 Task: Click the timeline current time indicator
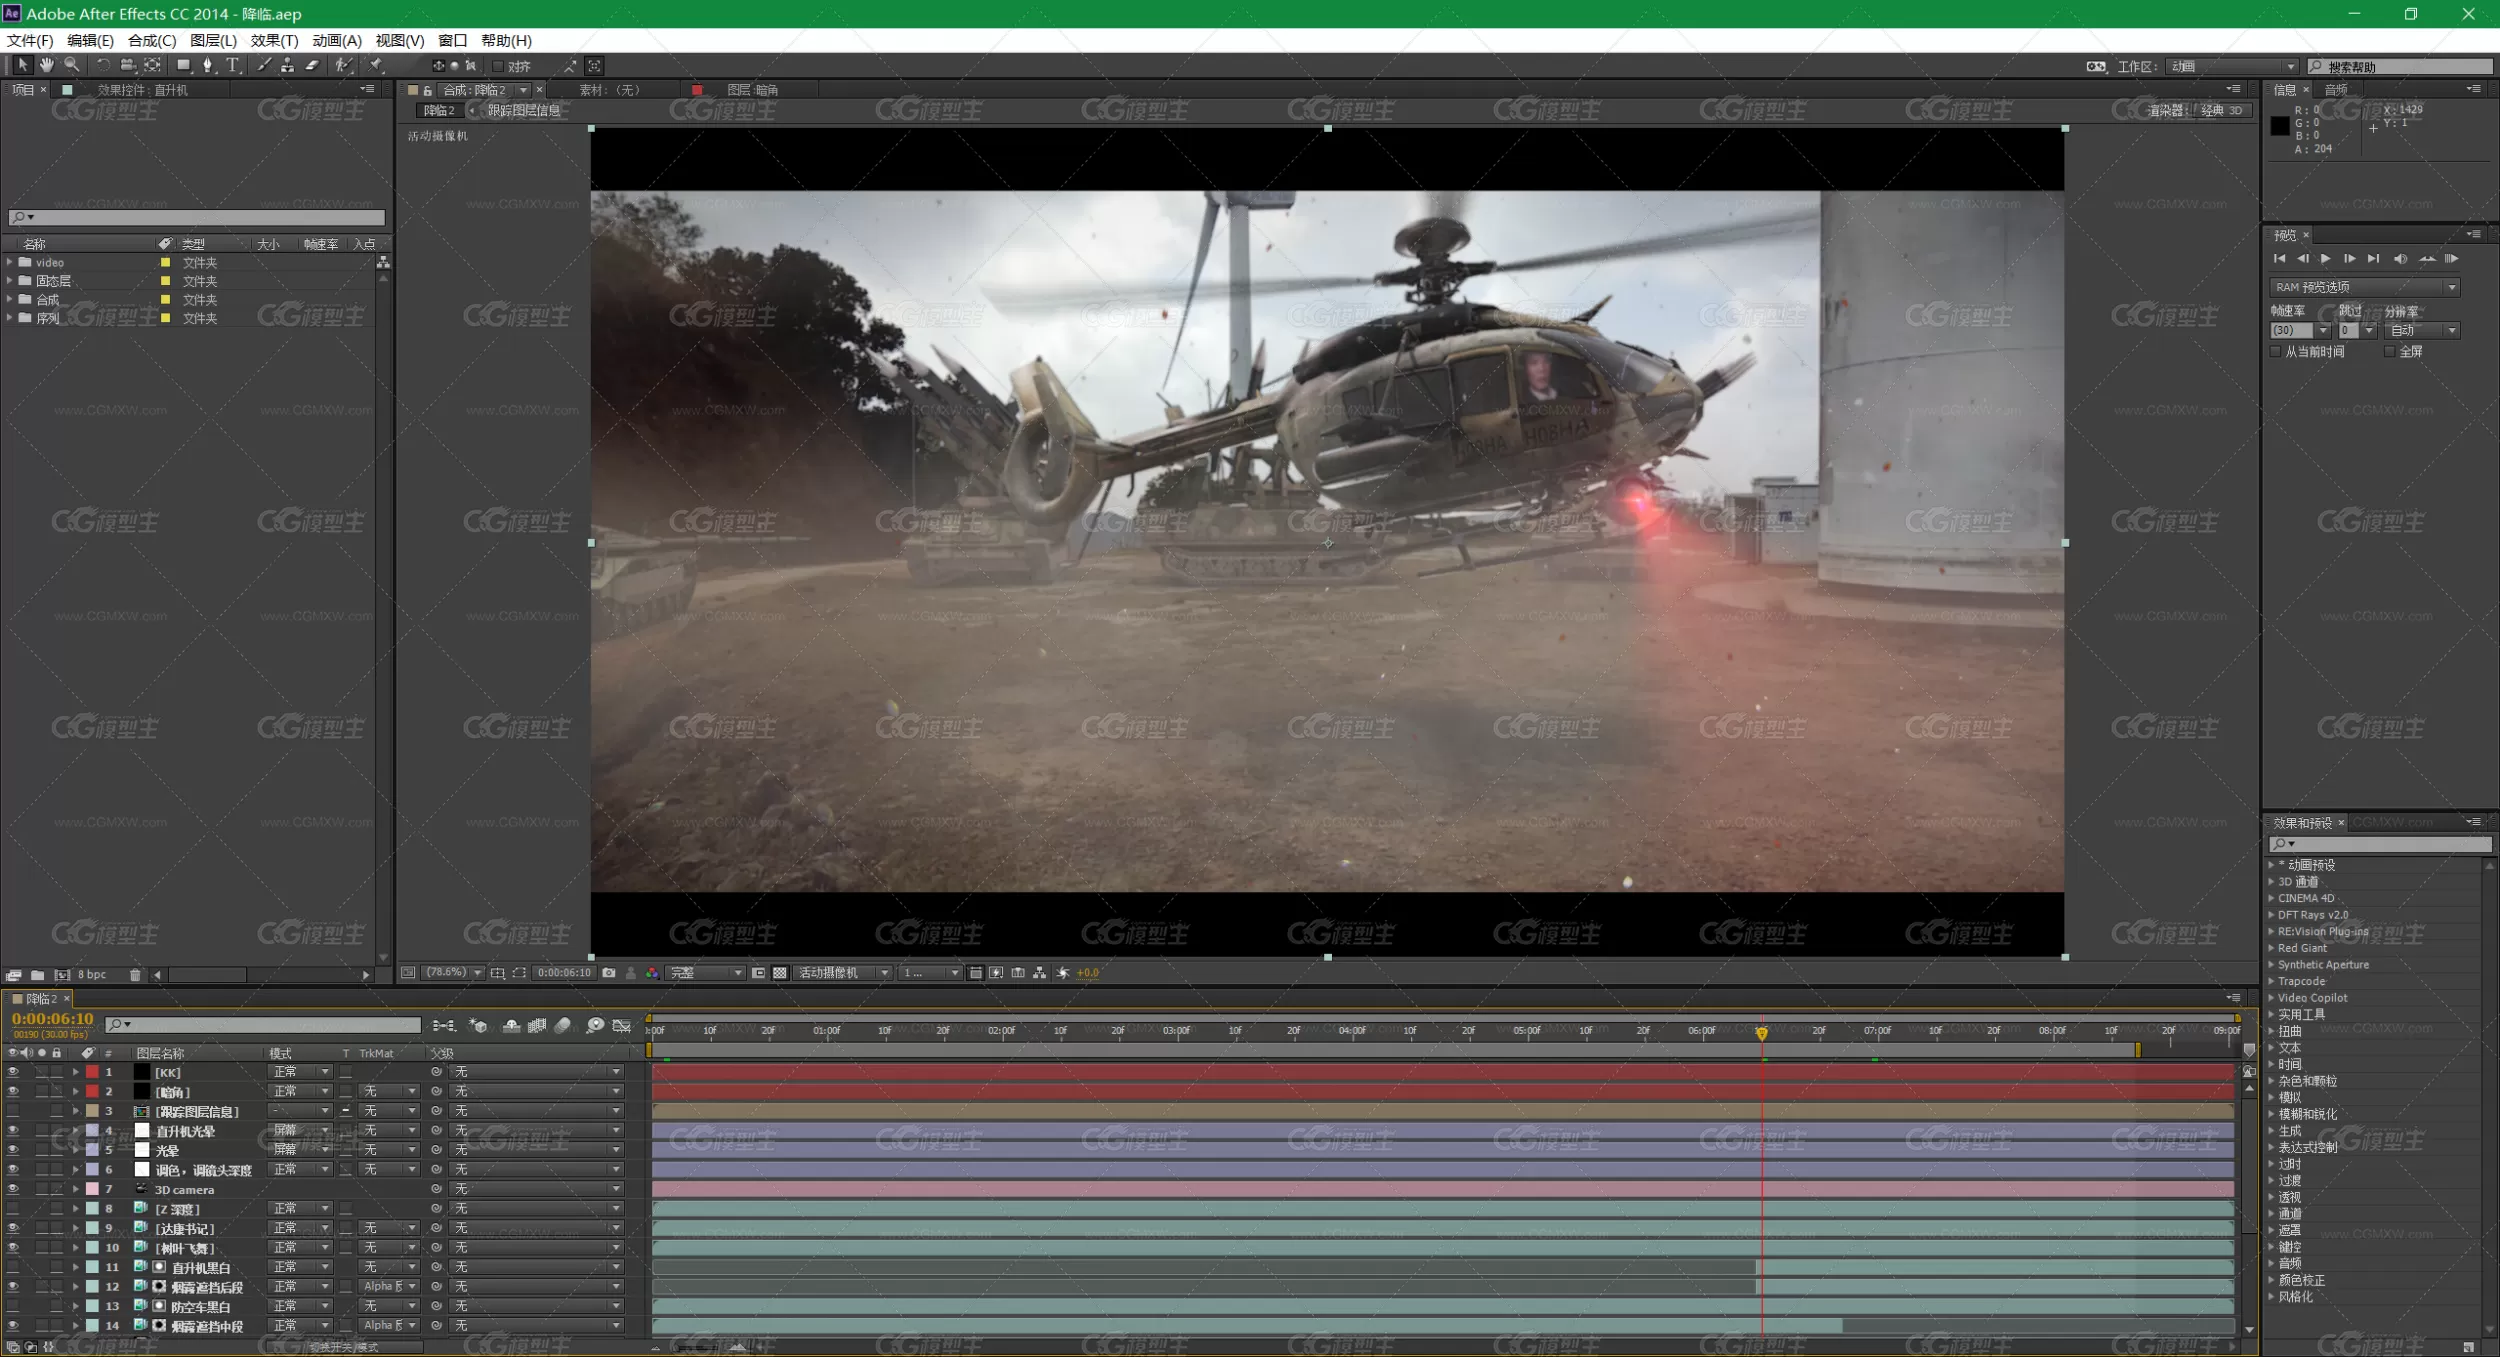[x=1762, y=1033]
